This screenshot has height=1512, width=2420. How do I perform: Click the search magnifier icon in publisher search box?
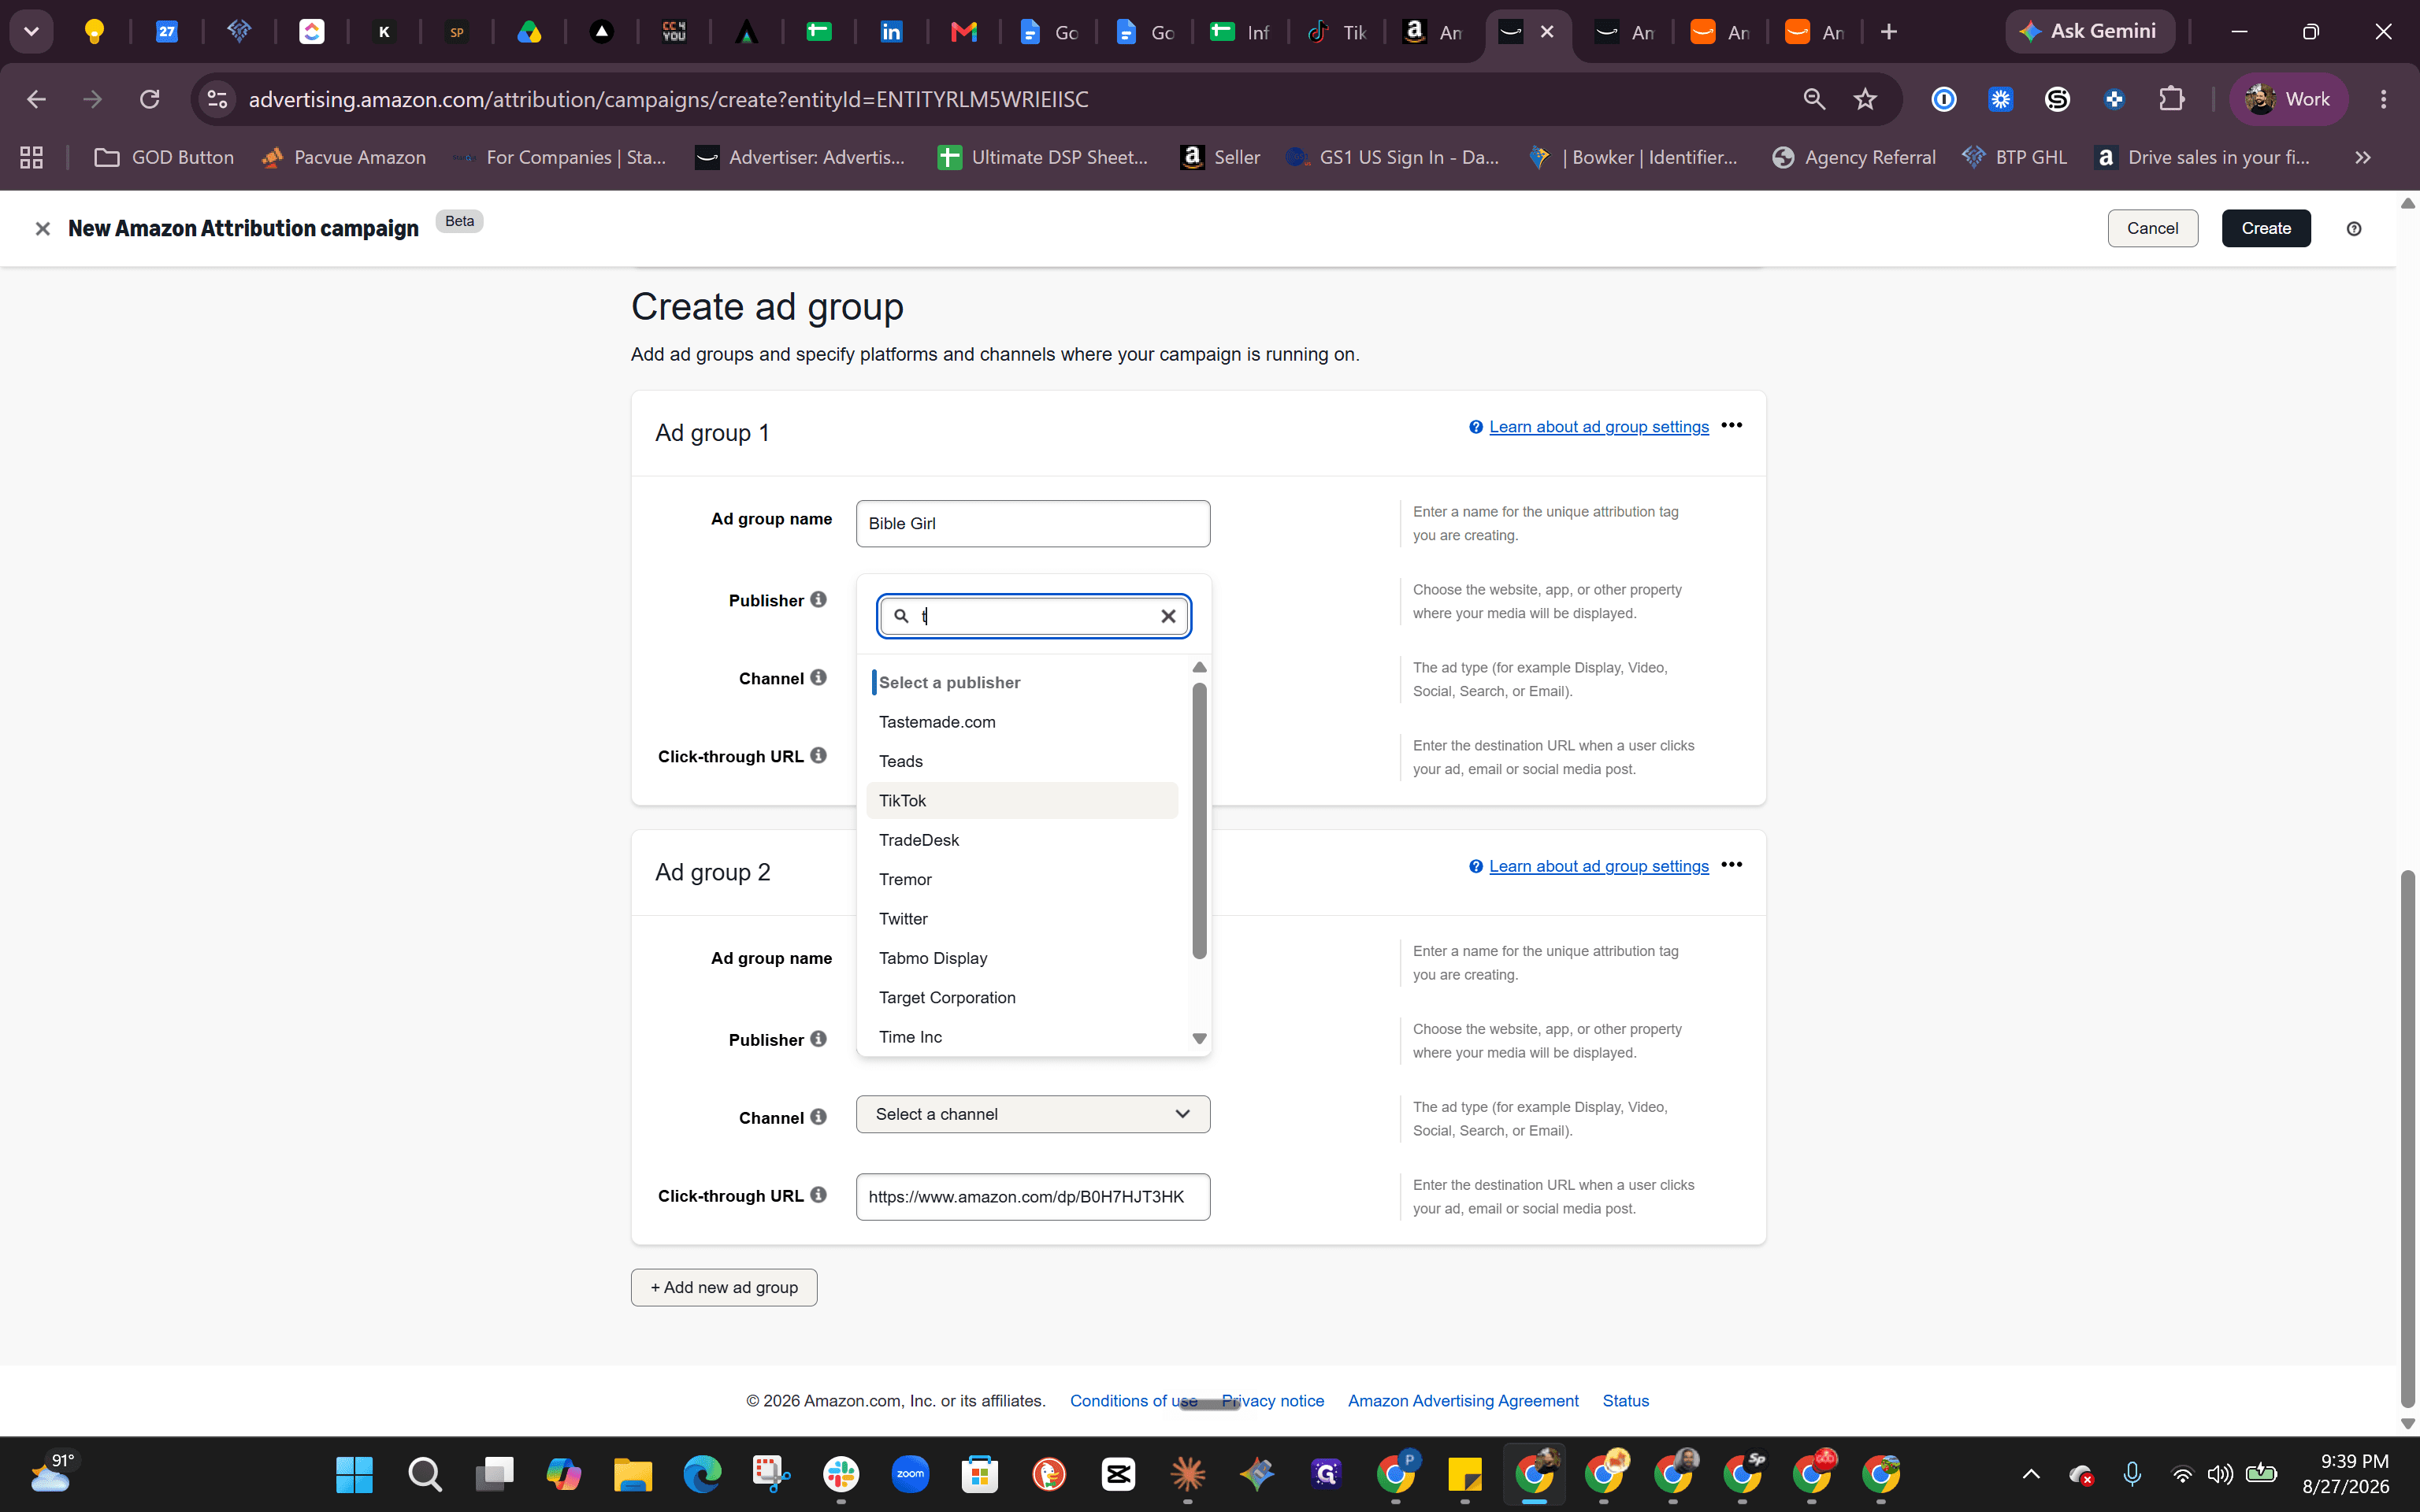901,616
